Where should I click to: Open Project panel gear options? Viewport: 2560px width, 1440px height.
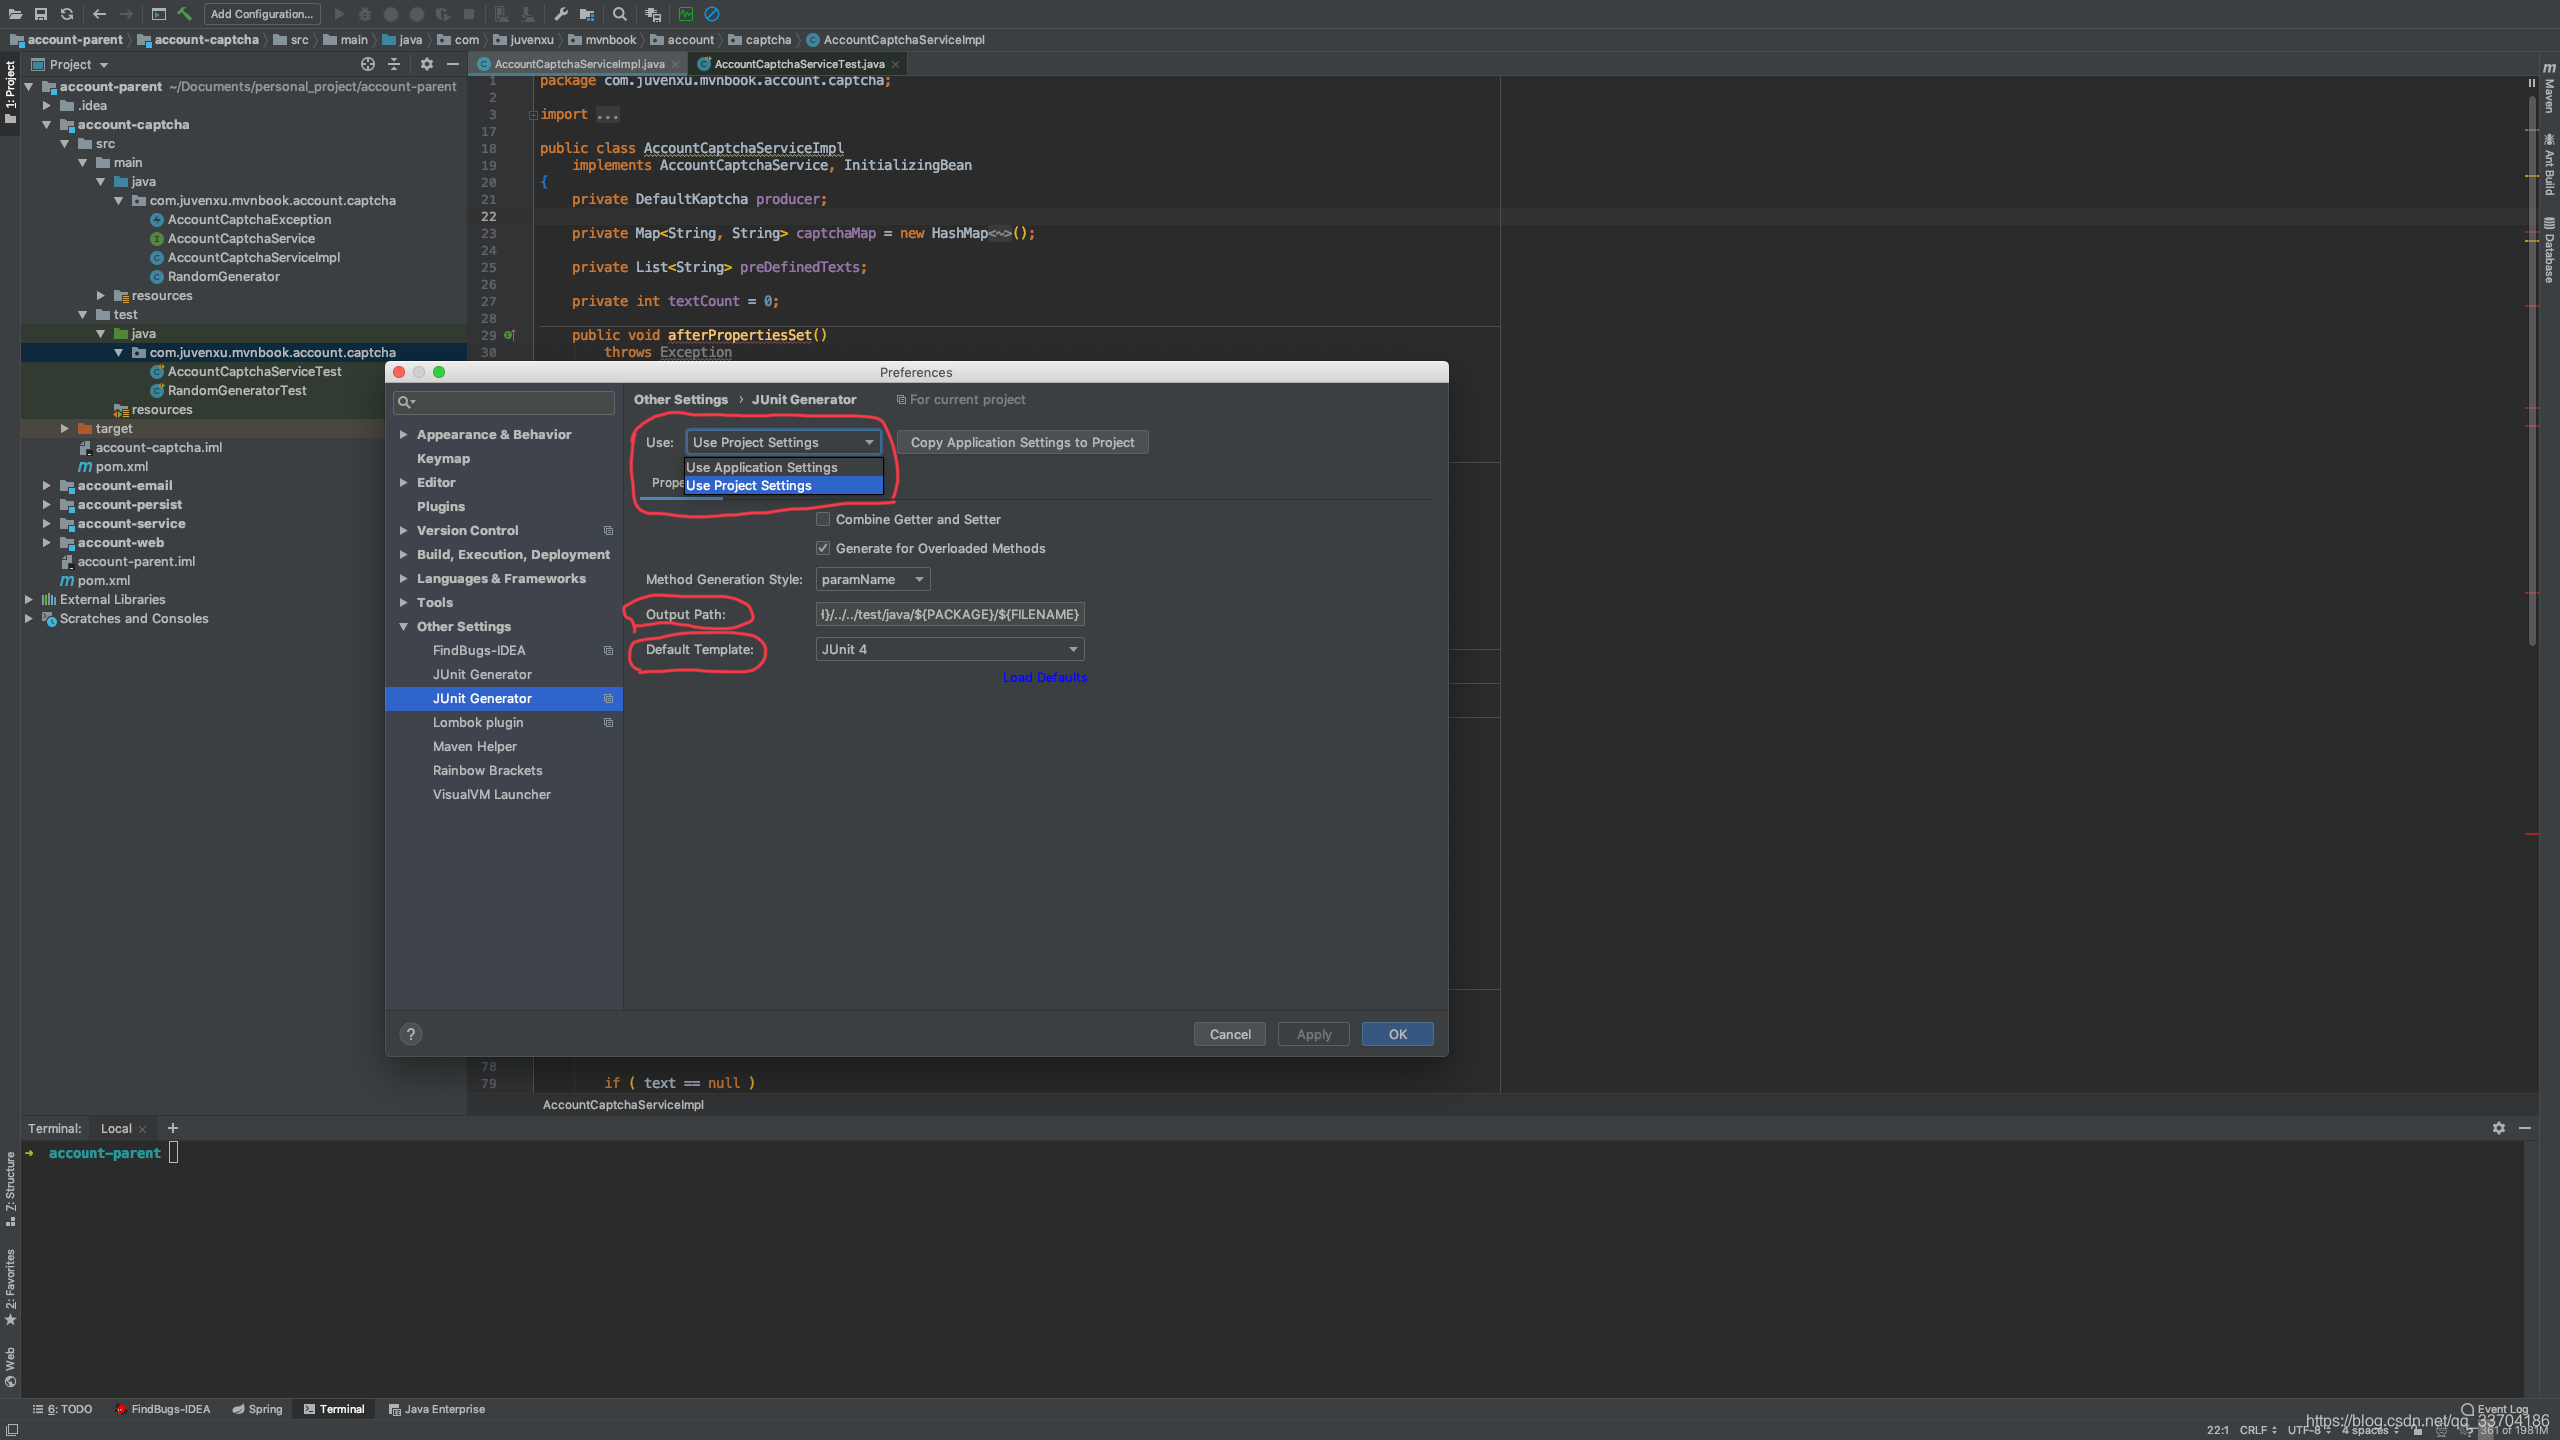point(427,64)
